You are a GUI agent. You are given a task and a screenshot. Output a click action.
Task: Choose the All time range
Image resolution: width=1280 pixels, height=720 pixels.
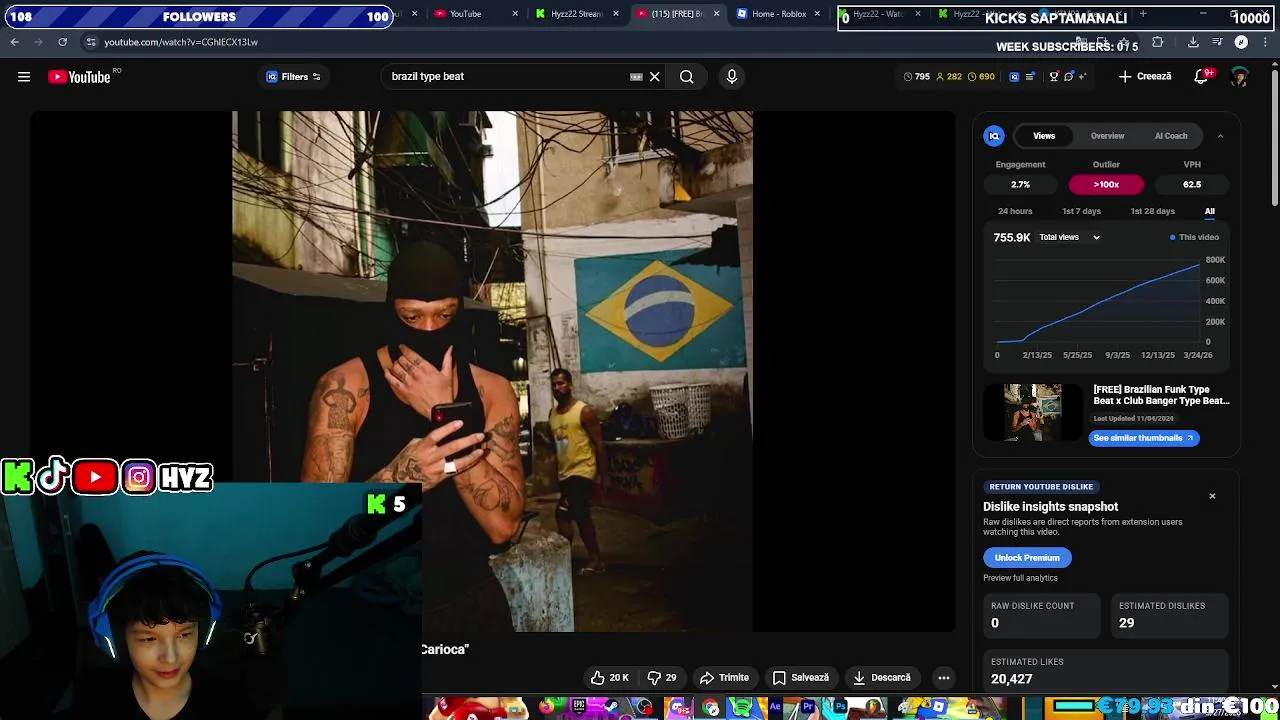pyautogui.click(x=1209, y=211)
